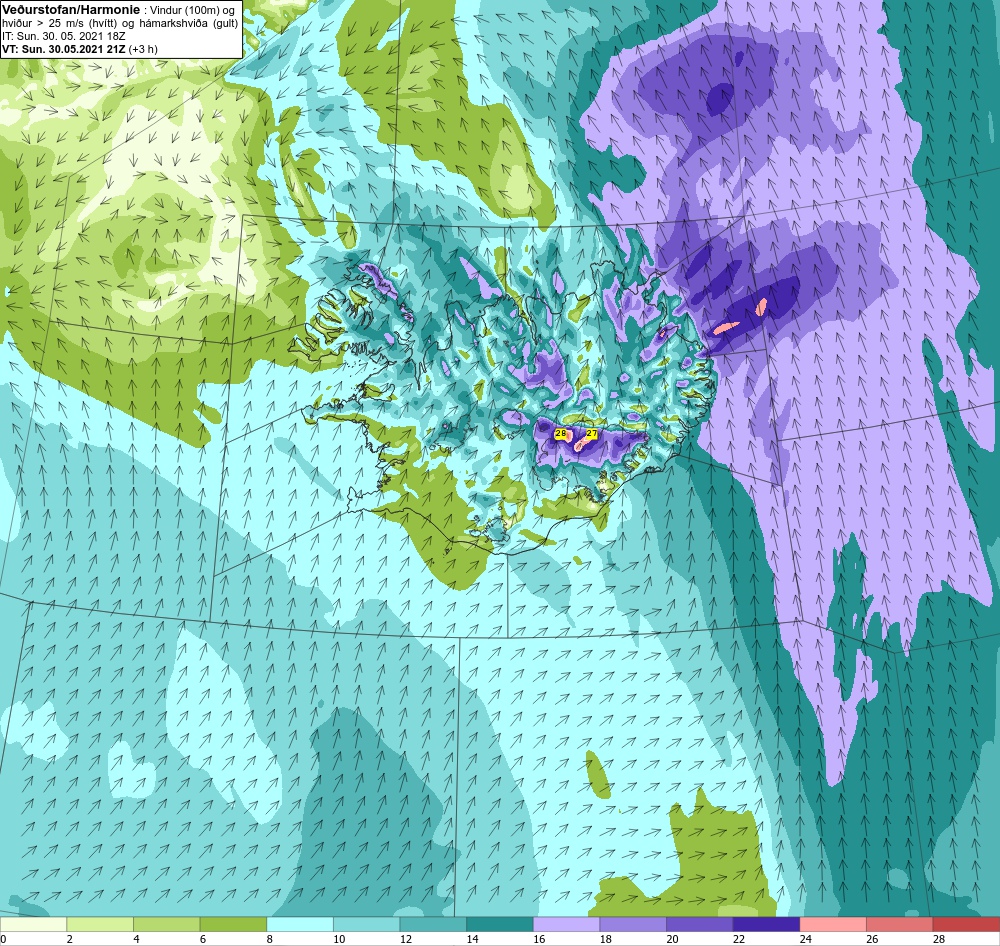The height and width of the screenshot is (946, 1000).
Task: Click the legend scale number "10"
Action: click(x=339, y=939)
